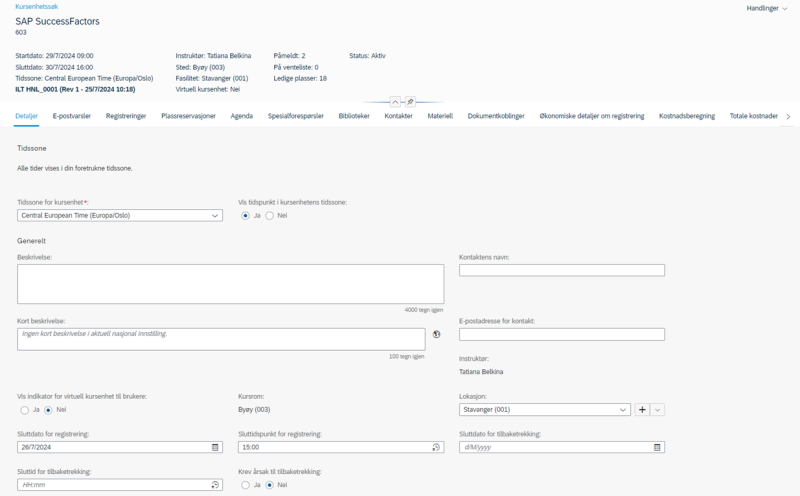800x496 pixels.
Task: Open time picker for Sluttid for tilbaketrekking
Action: [215, 485]
